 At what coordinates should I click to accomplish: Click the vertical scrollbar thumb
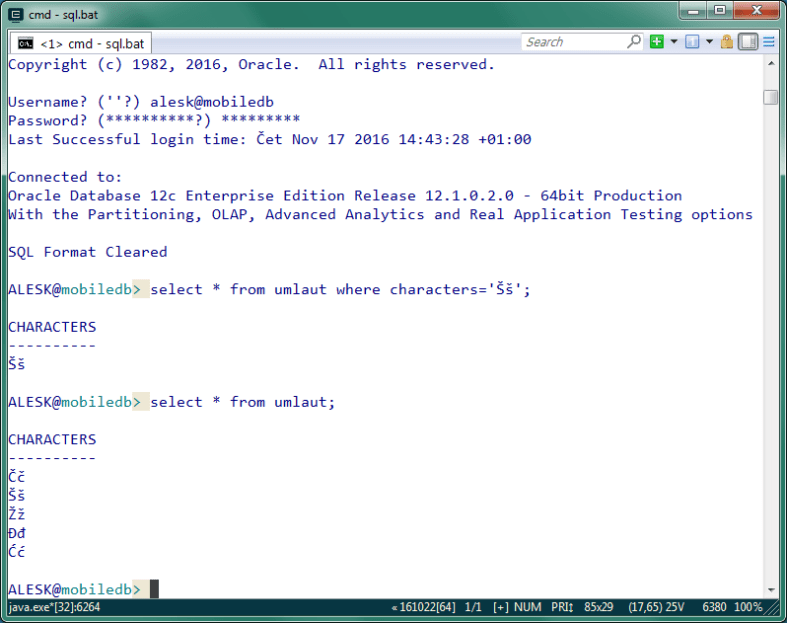point(770,97)
